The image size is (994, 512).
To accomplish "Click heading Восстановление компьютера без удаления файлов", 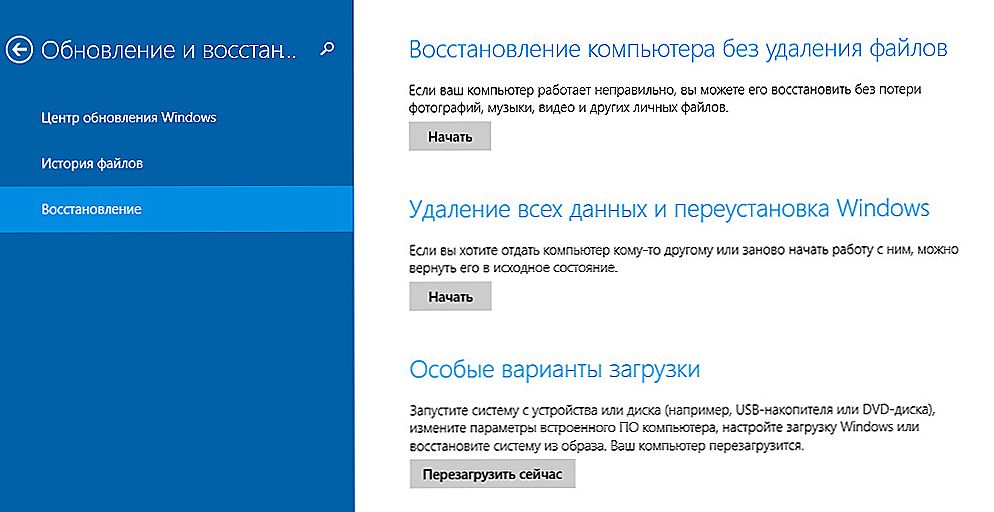I will pyautogui.click(x=678, y=48).
